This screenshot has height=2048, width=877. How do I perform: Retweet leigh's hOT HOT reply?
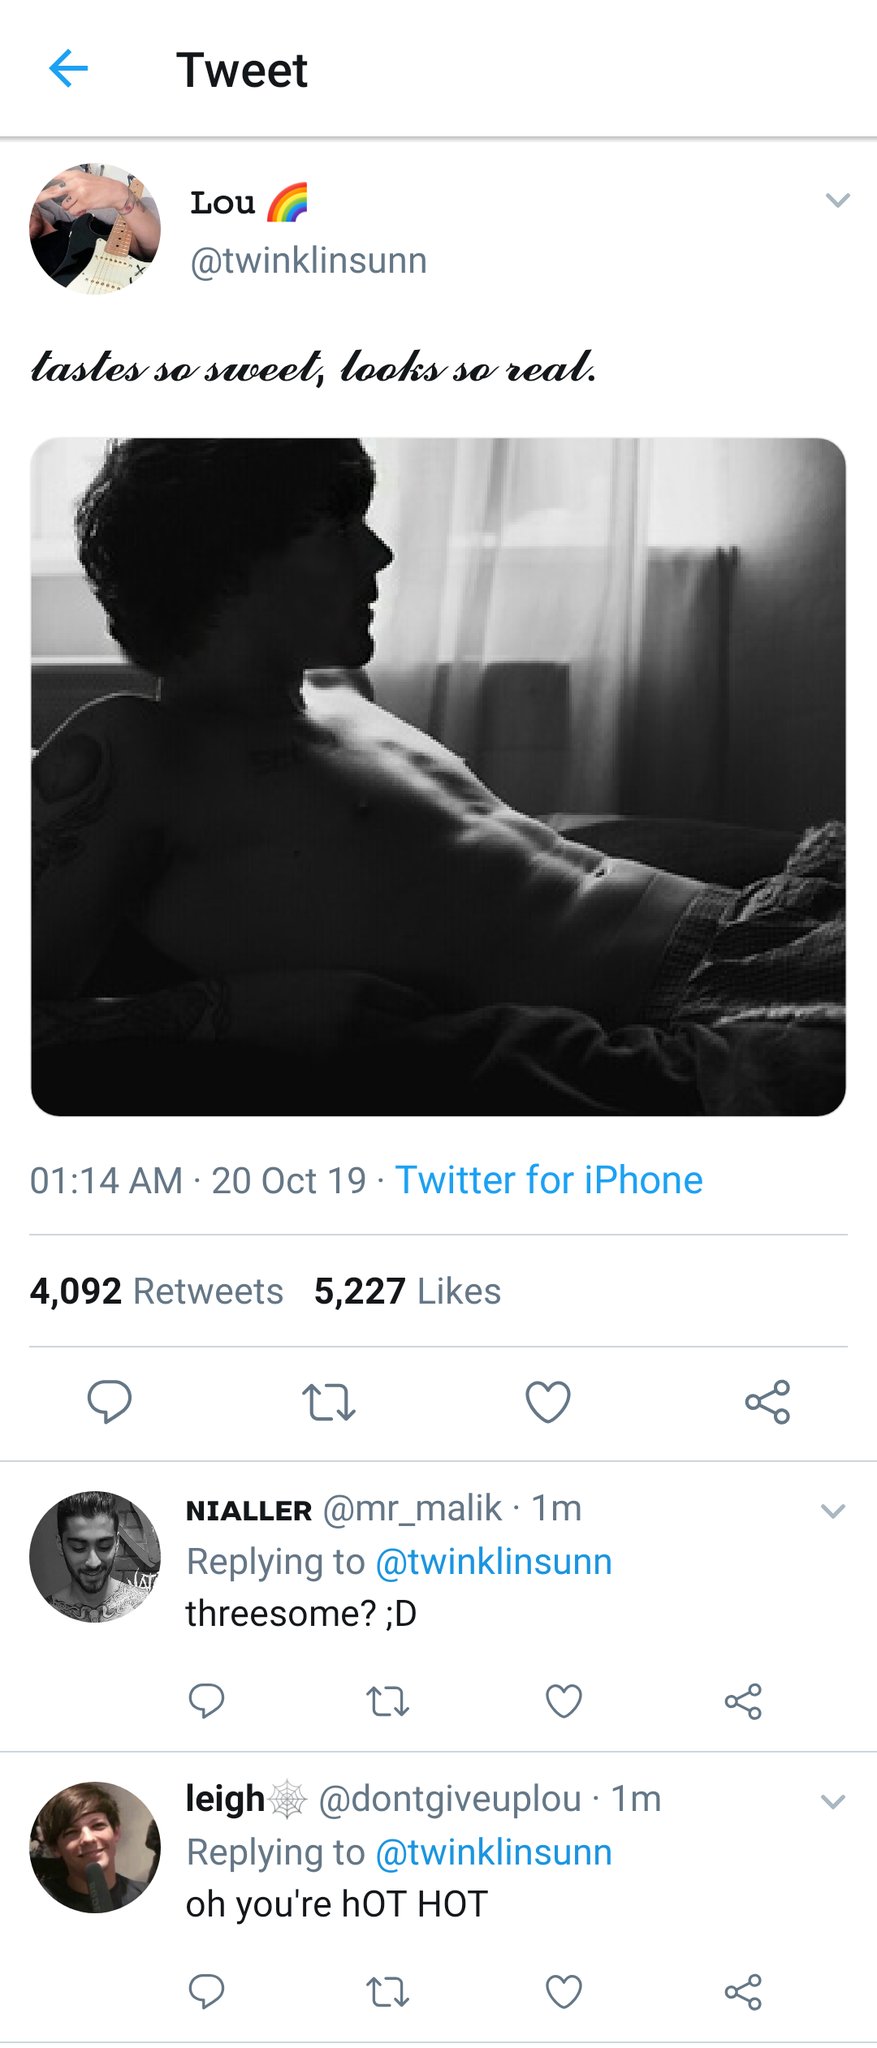387,1992
